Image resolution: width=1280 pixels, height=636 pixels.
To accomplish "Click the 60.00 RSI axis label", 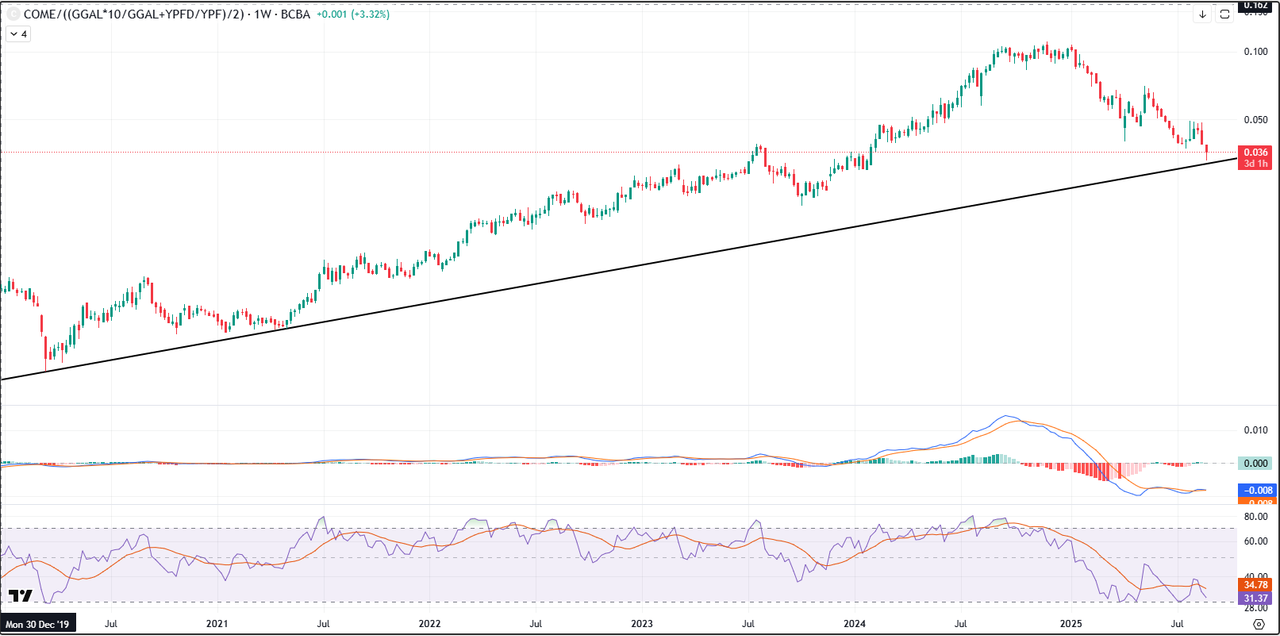I will (1256, 542).
